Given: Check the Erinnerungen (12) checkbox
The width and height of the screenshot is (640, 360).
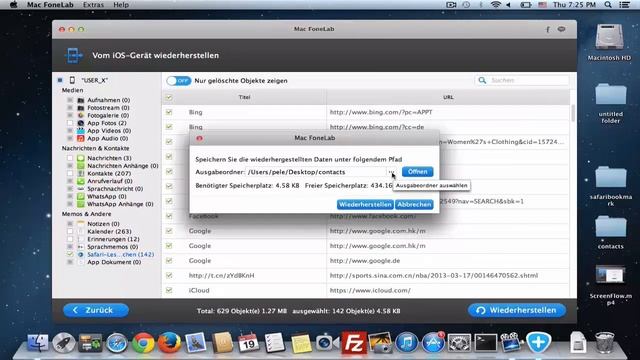Looking at the screenshot, I should (x=70, y=239).
